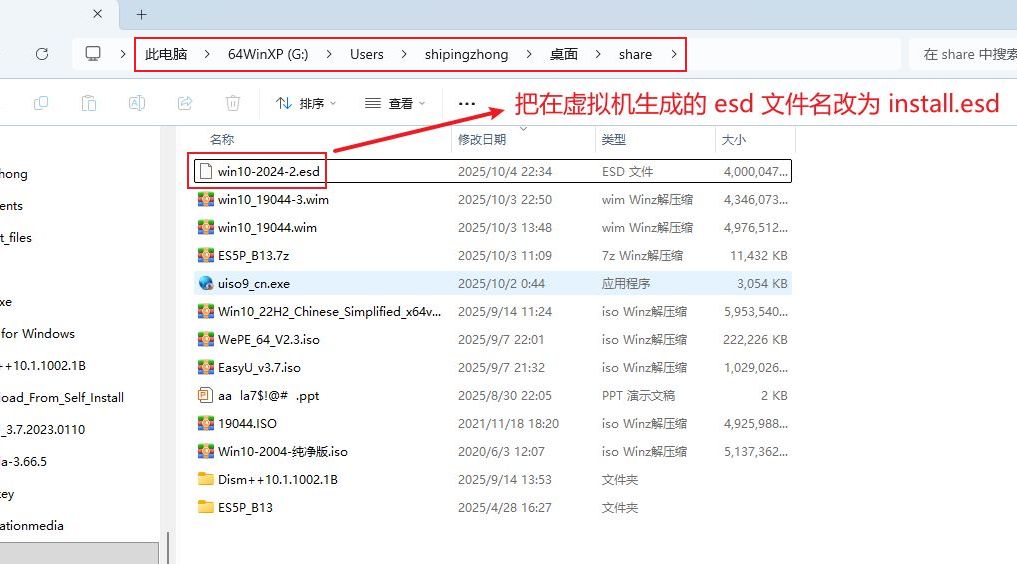Click the Share icon in toolbar

pyautogui.click(x=185, y=103)
